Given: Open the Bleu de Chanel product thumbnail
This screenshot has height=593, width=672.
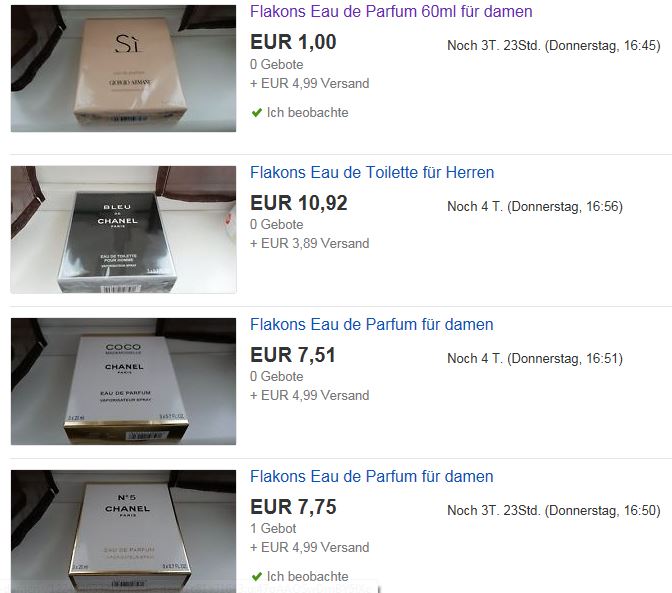Looking at the screenshot, I should pyautogui.click(x=123, y=230).
